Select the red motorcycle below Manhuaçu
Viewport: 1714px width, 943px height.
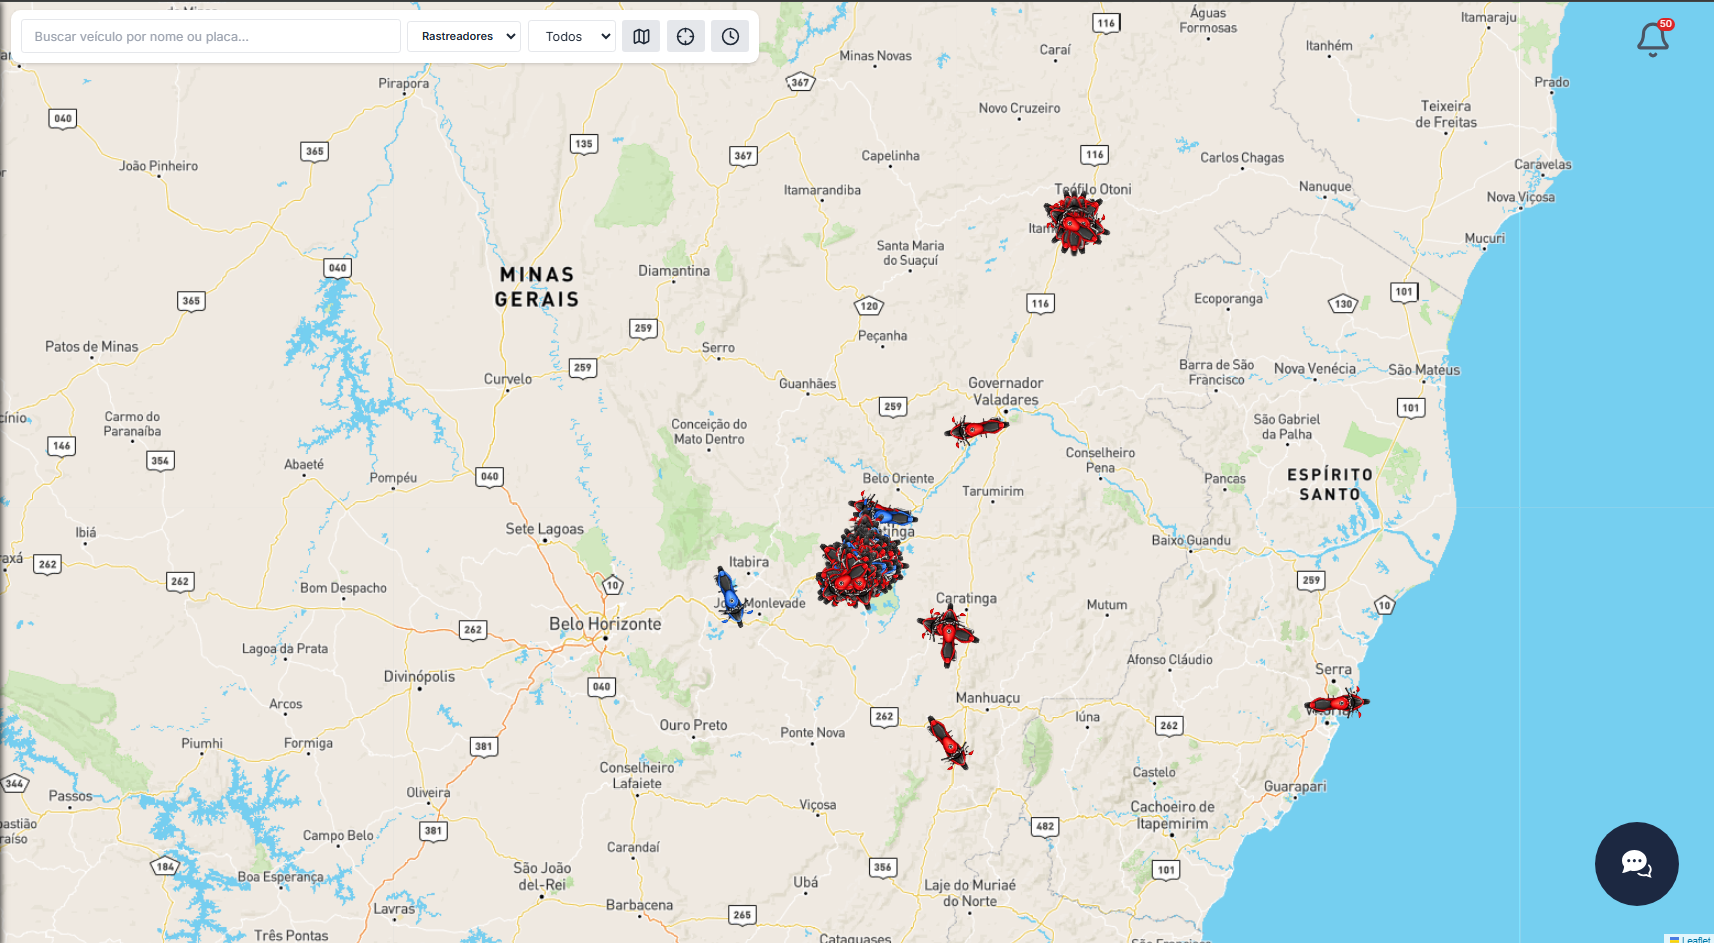tap(948, 743)
